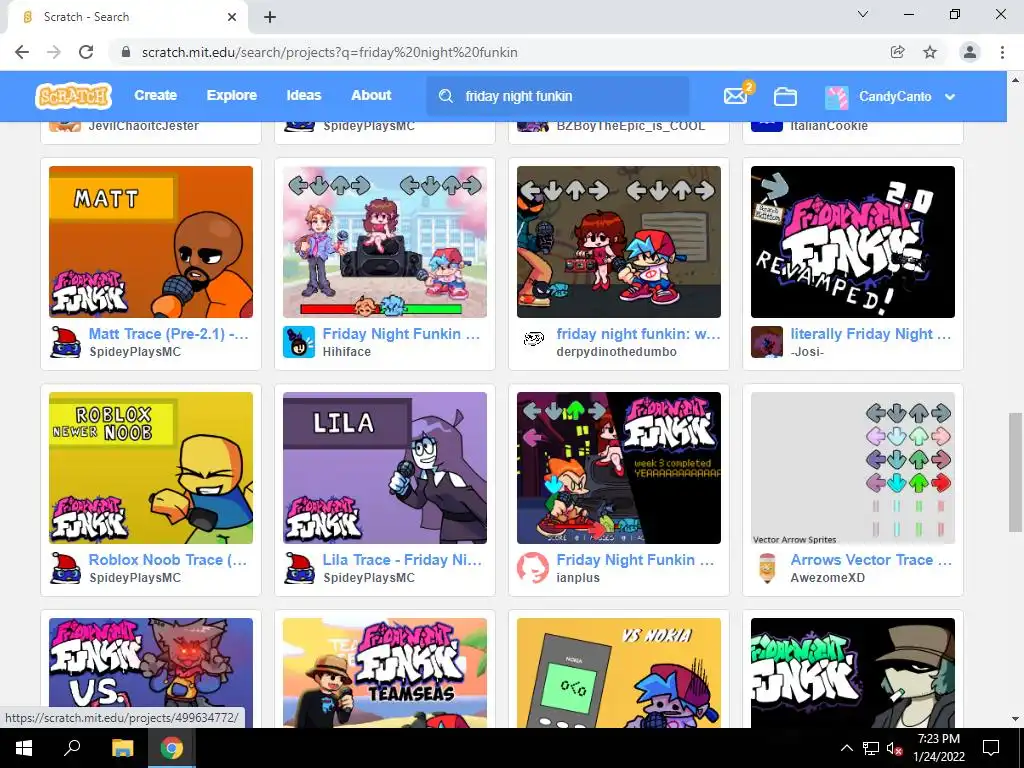The width and height of the screenshot is (1024, 768).
Task: Open the week 3 completed project thumbnail
Action: click(618, 468)
